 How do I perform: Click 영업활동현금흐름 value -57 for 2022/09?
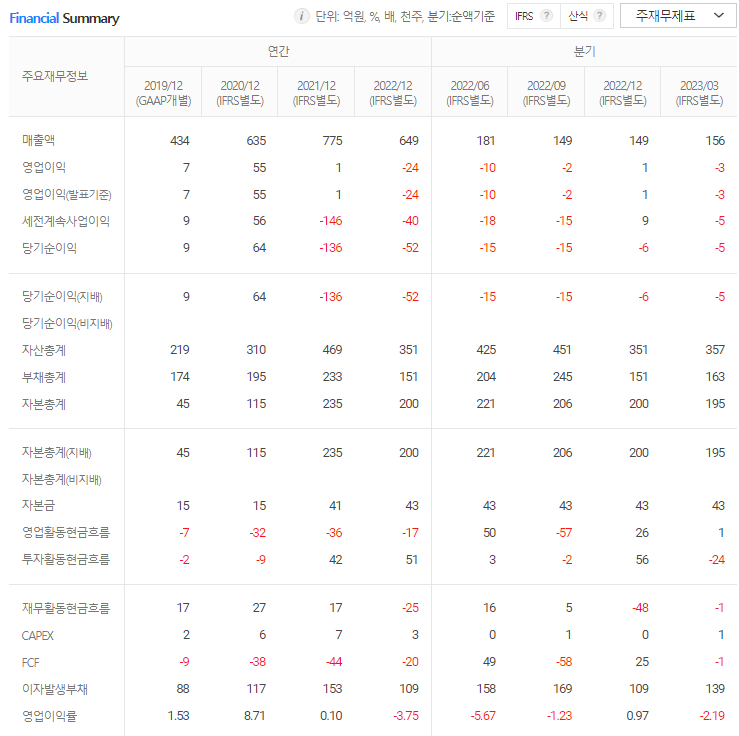(x=564, y=532)
